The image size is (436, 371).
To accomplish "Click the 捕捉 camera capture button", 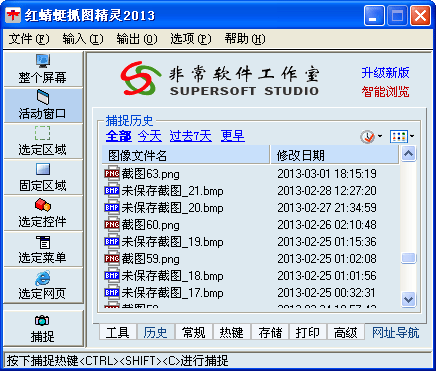I will pyautogui.click(x=43, y=328).
